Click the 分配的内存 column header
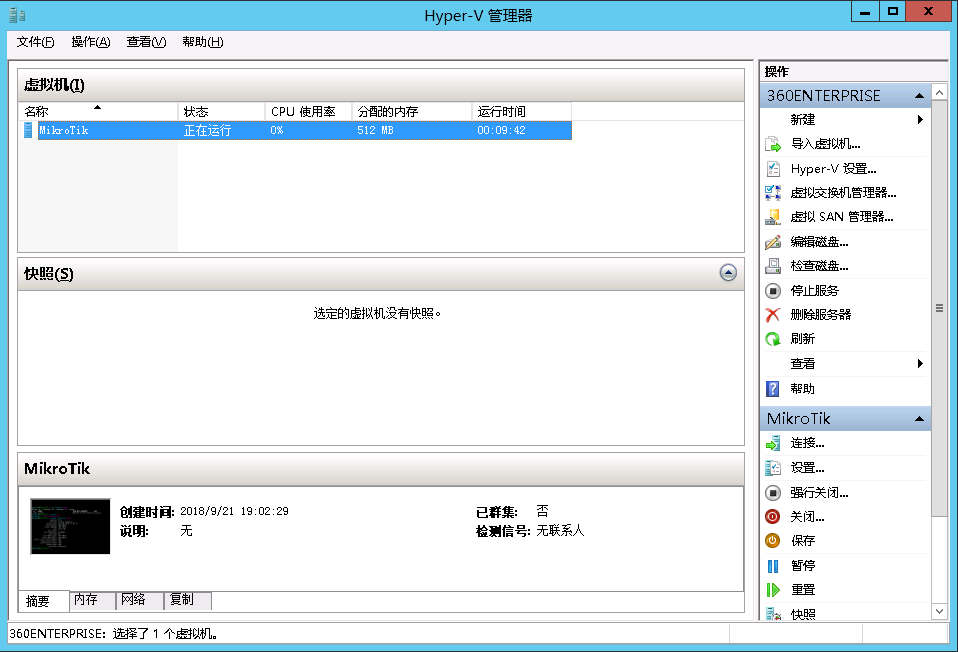The width and height of the screenshot is (958, 652). coord(412,111)
